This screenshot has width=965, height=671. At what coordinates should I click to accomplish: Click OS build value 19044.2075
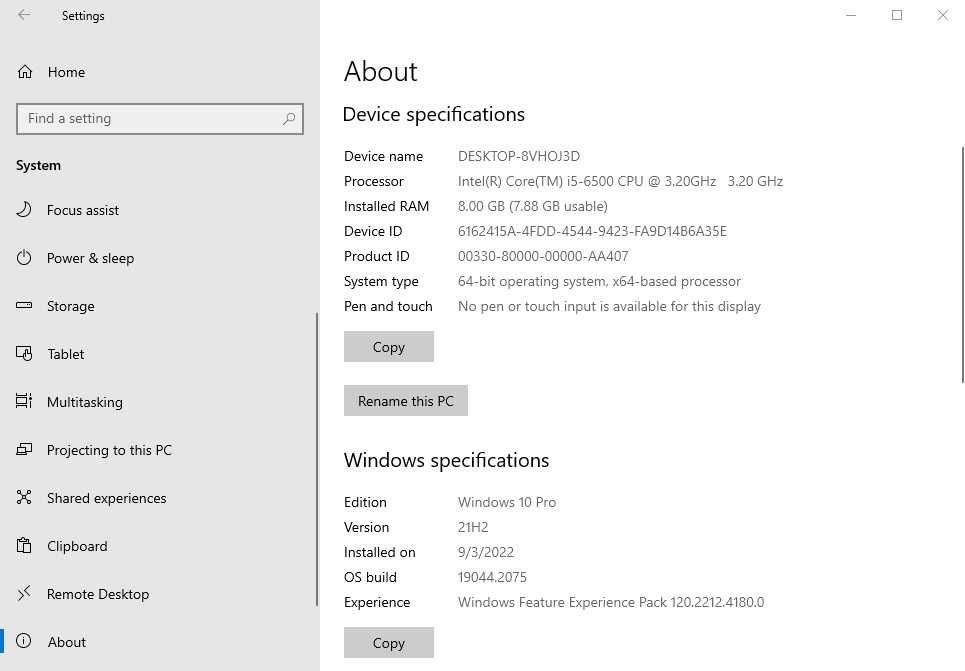[x=492, y=577]
